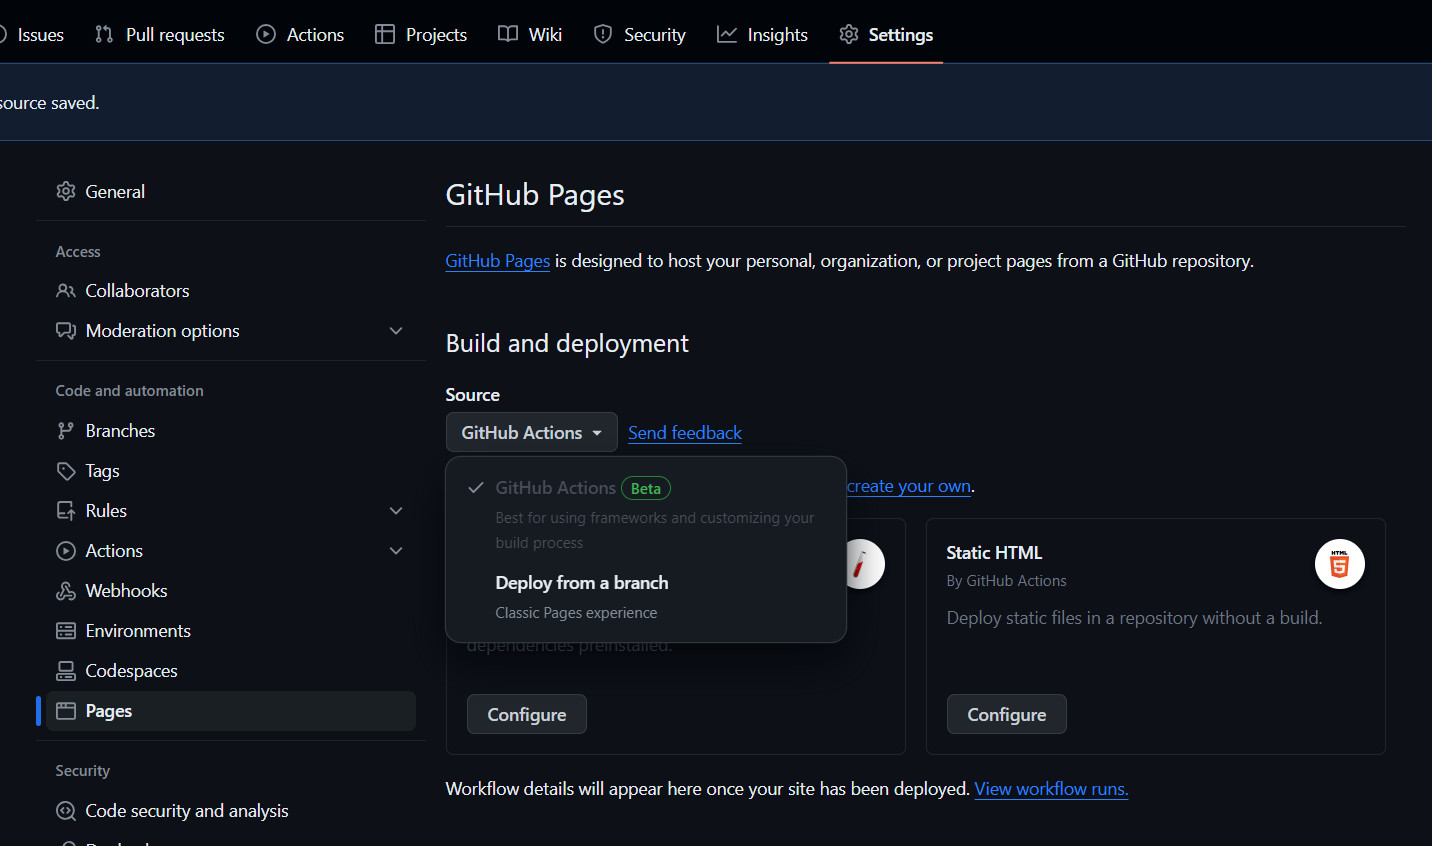Screen dimensions: 1432x846
Task: Open Branches settings page
Action: tap(231, 431)
